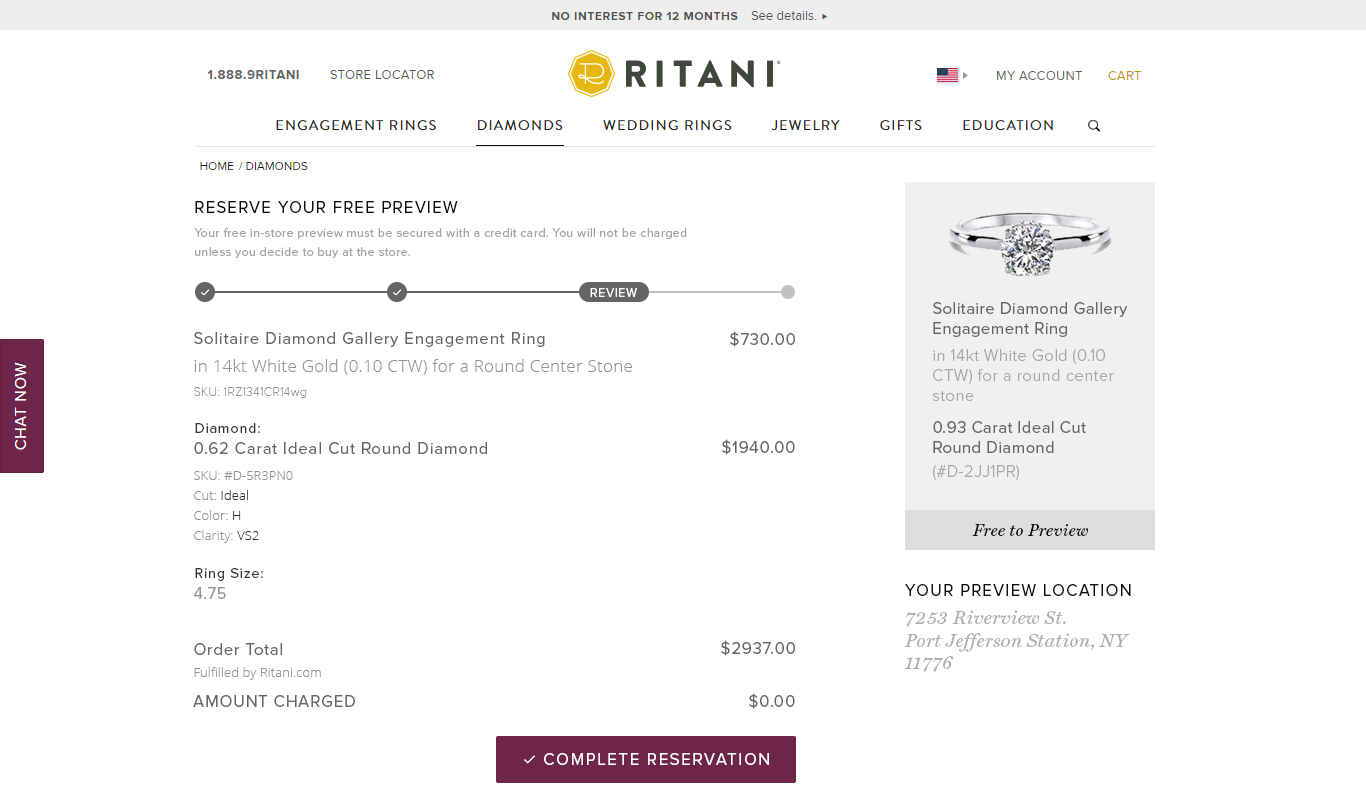Click the second completed checkmark step
The image size is (1366, 800).
tap(396, 292)
